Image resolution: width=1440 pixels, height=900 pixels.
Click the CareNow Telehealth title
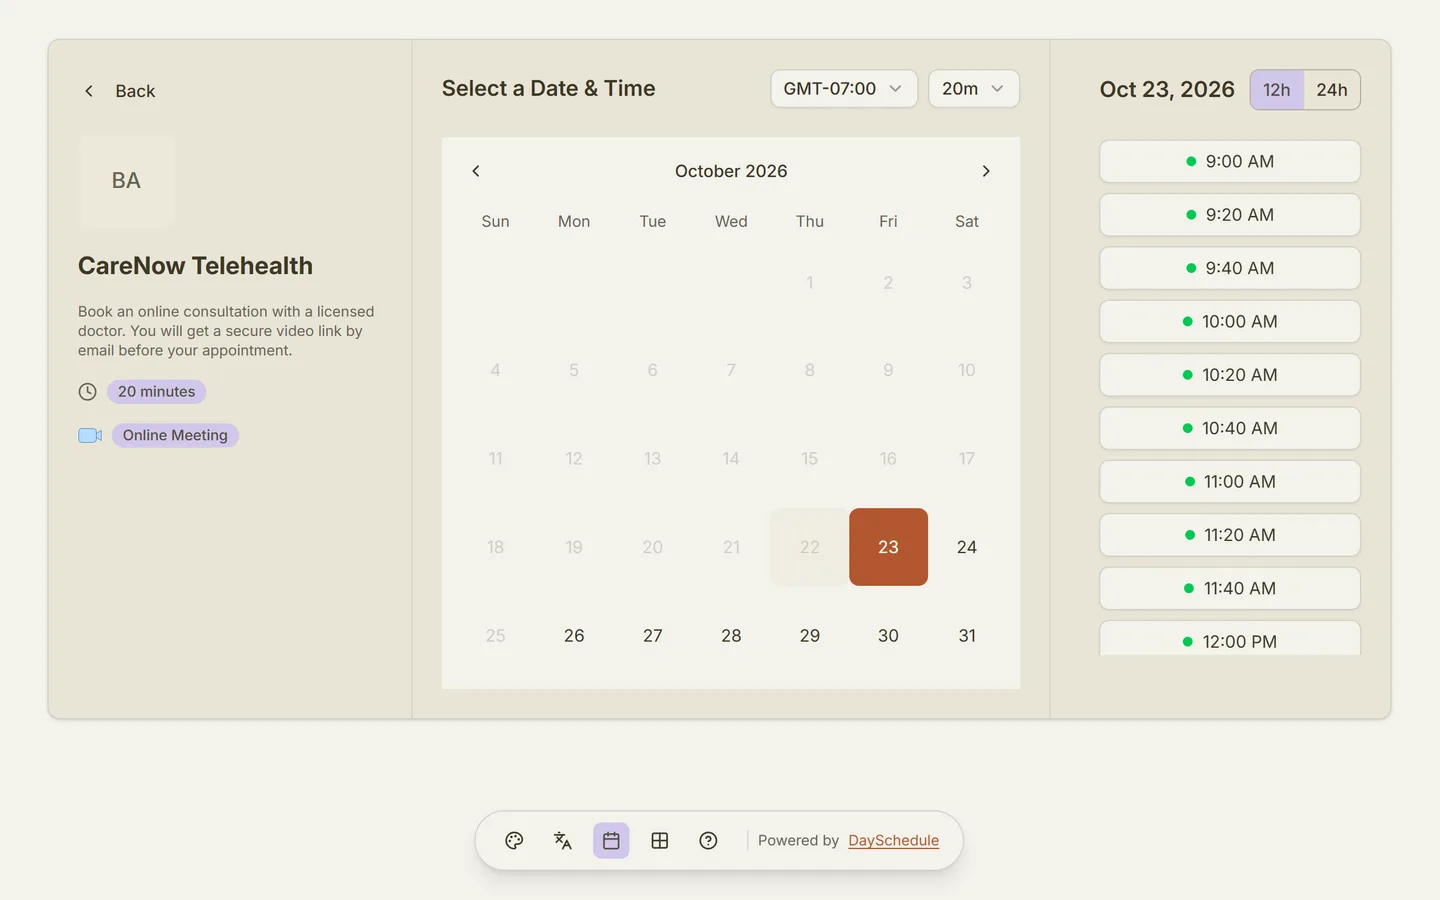tap(196, 266)
